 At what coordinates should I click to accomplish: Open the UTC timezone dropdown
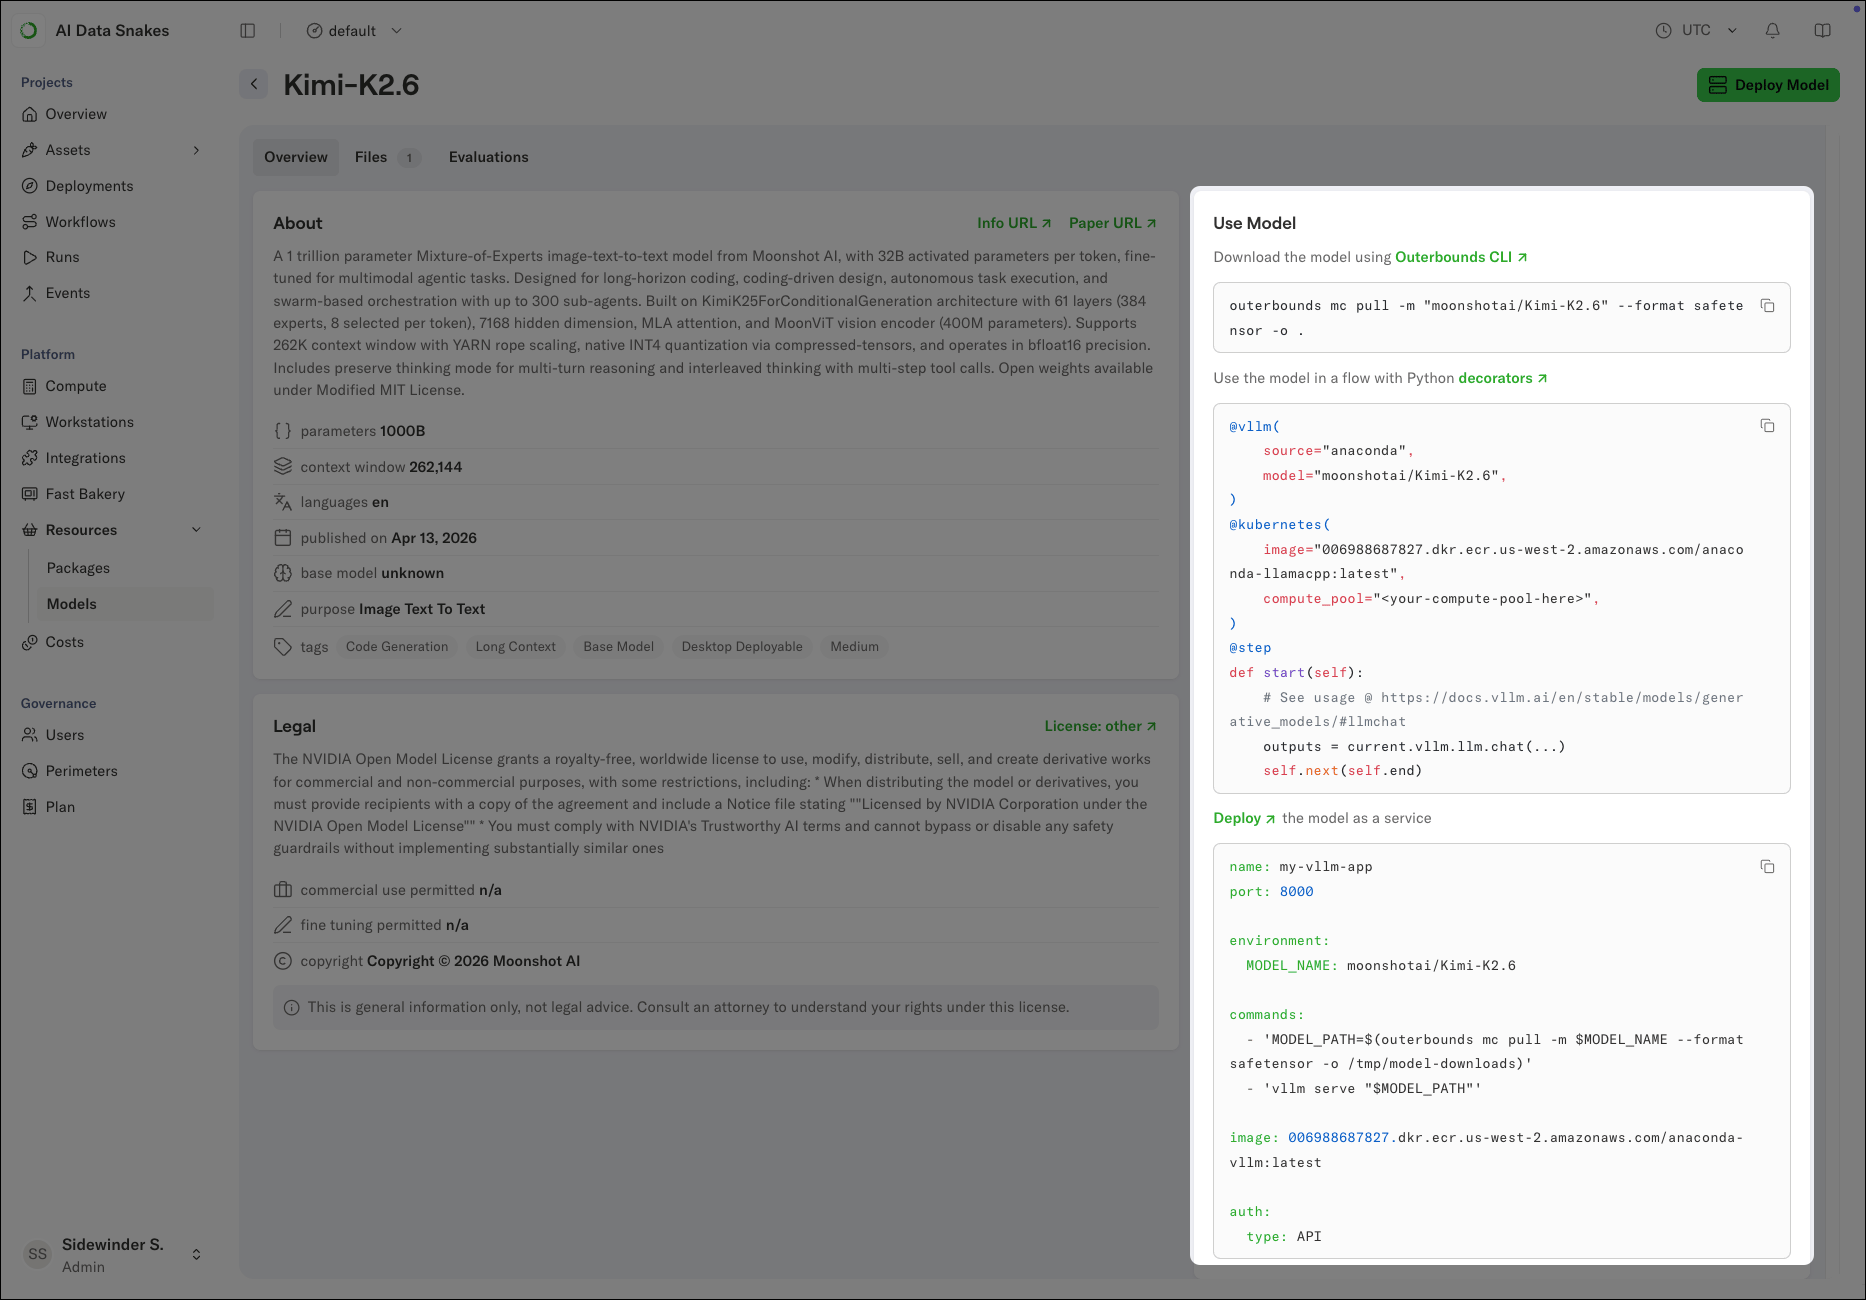[1697, 31]
